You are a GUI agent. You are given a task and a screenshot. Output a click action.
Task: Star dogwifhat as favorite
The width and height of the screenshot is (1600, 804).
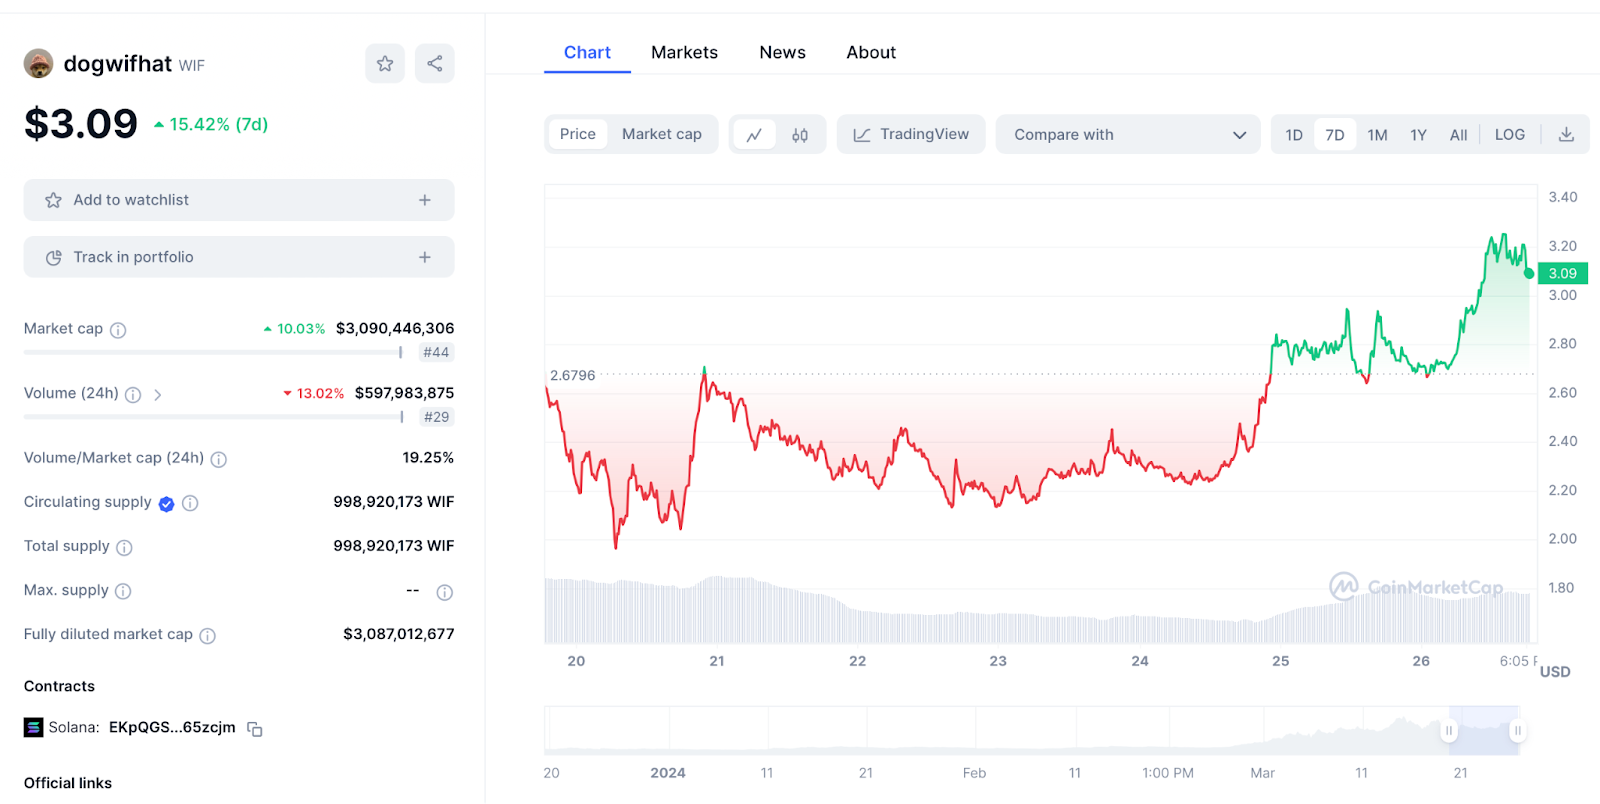pos(385,64)
